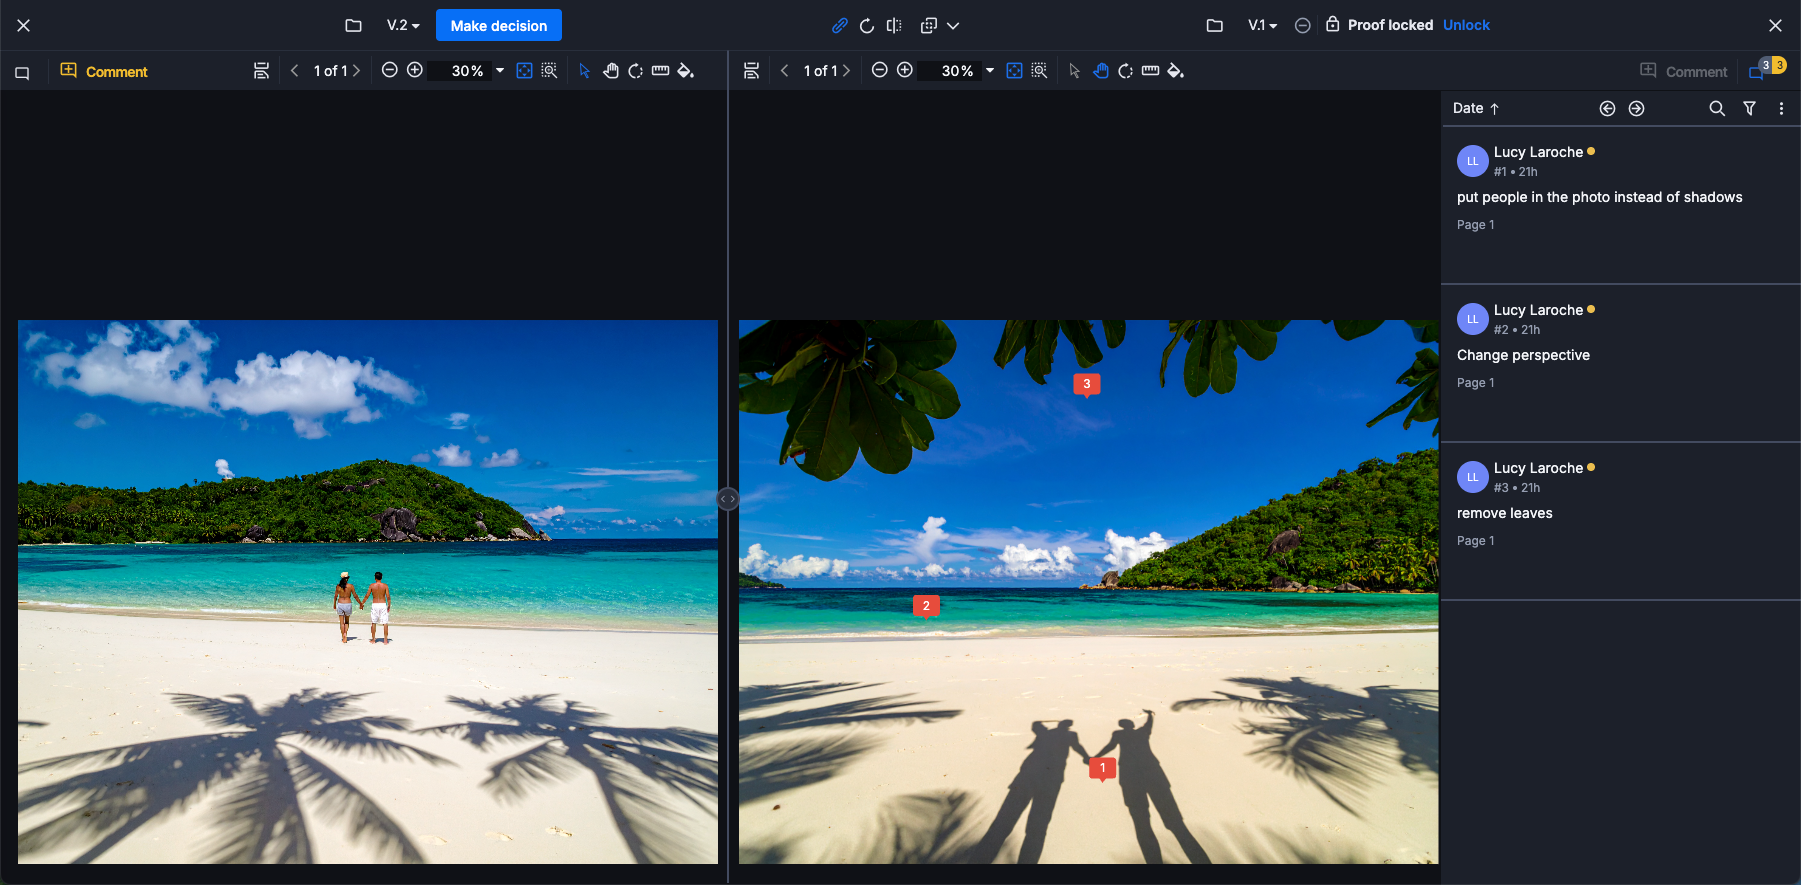Click the proof locked padlock icon
Viewport: 1801px width, 885px height.
point(1333,24)
